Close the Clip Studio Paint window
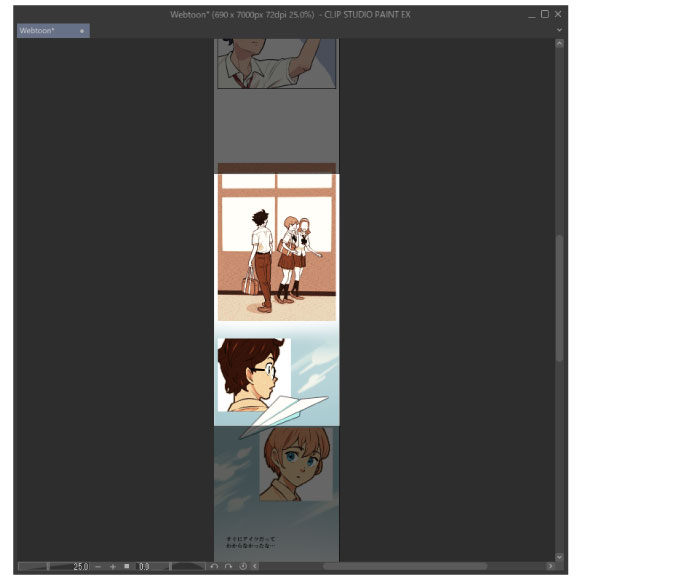This screenshot has height=580, width=693. 558,14
